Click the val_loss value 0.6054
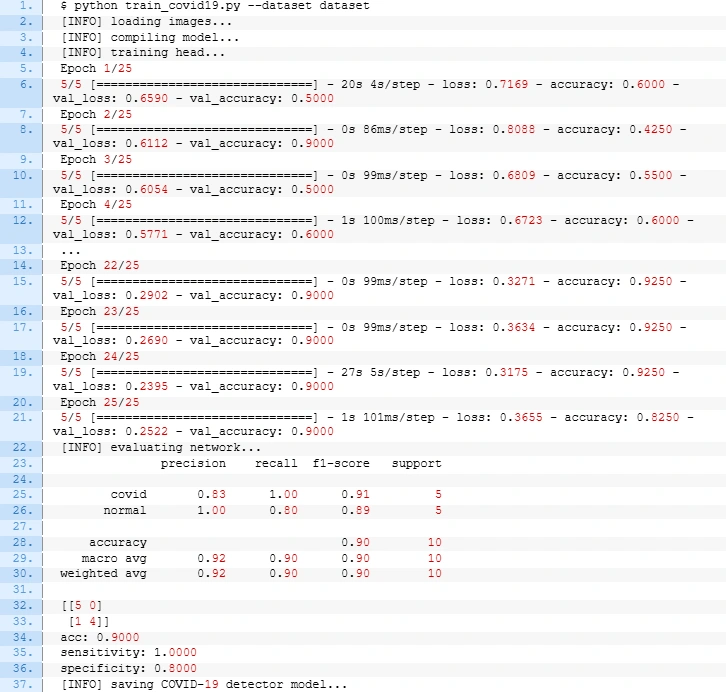Screen dimensions: 726x692 point(146,189)
